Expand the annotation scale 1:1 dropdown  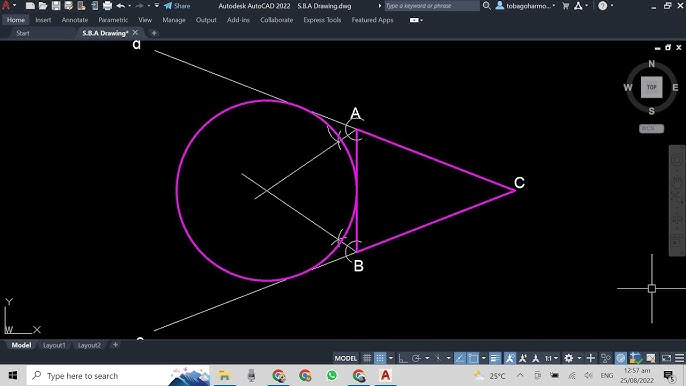[x=551, y=358]
